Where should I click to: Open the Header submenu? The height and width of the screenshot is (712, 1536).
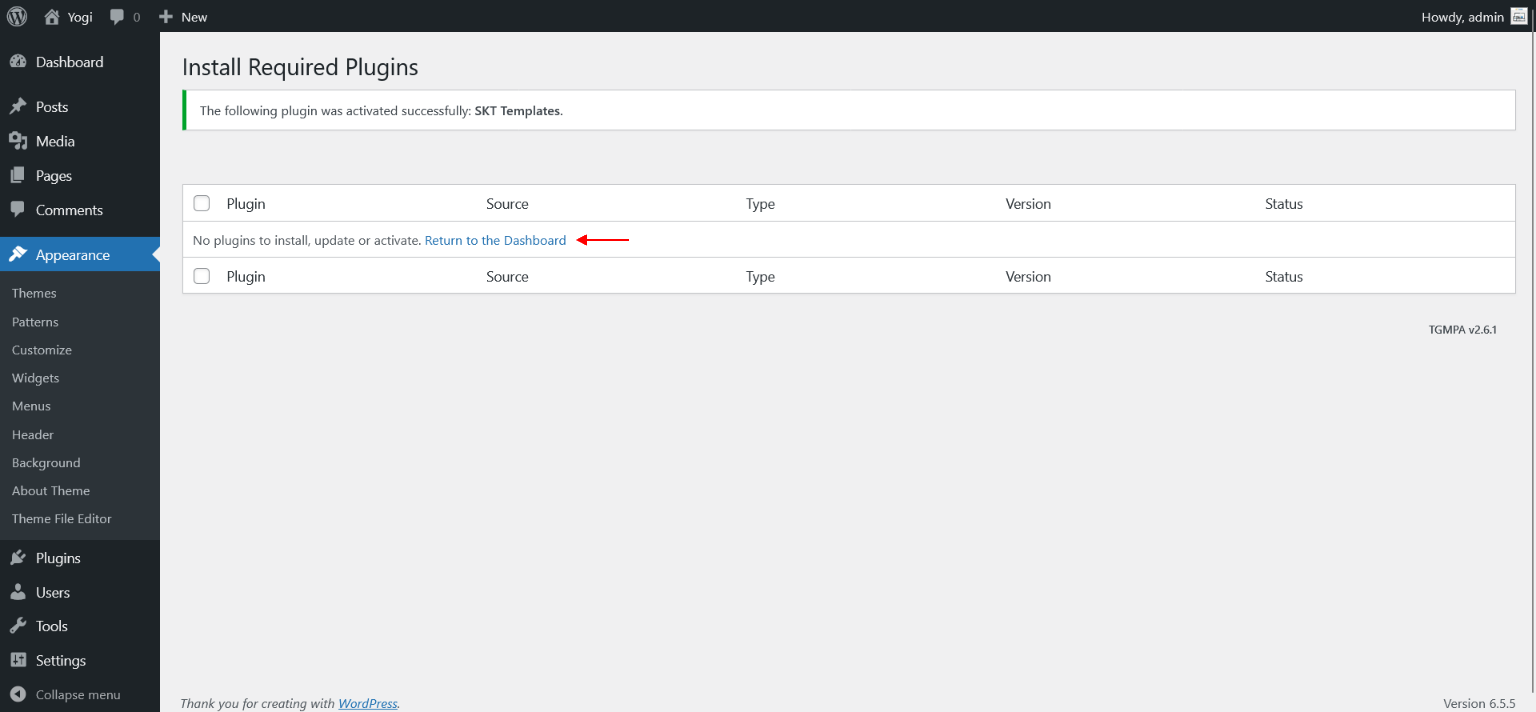click(33, 435)
